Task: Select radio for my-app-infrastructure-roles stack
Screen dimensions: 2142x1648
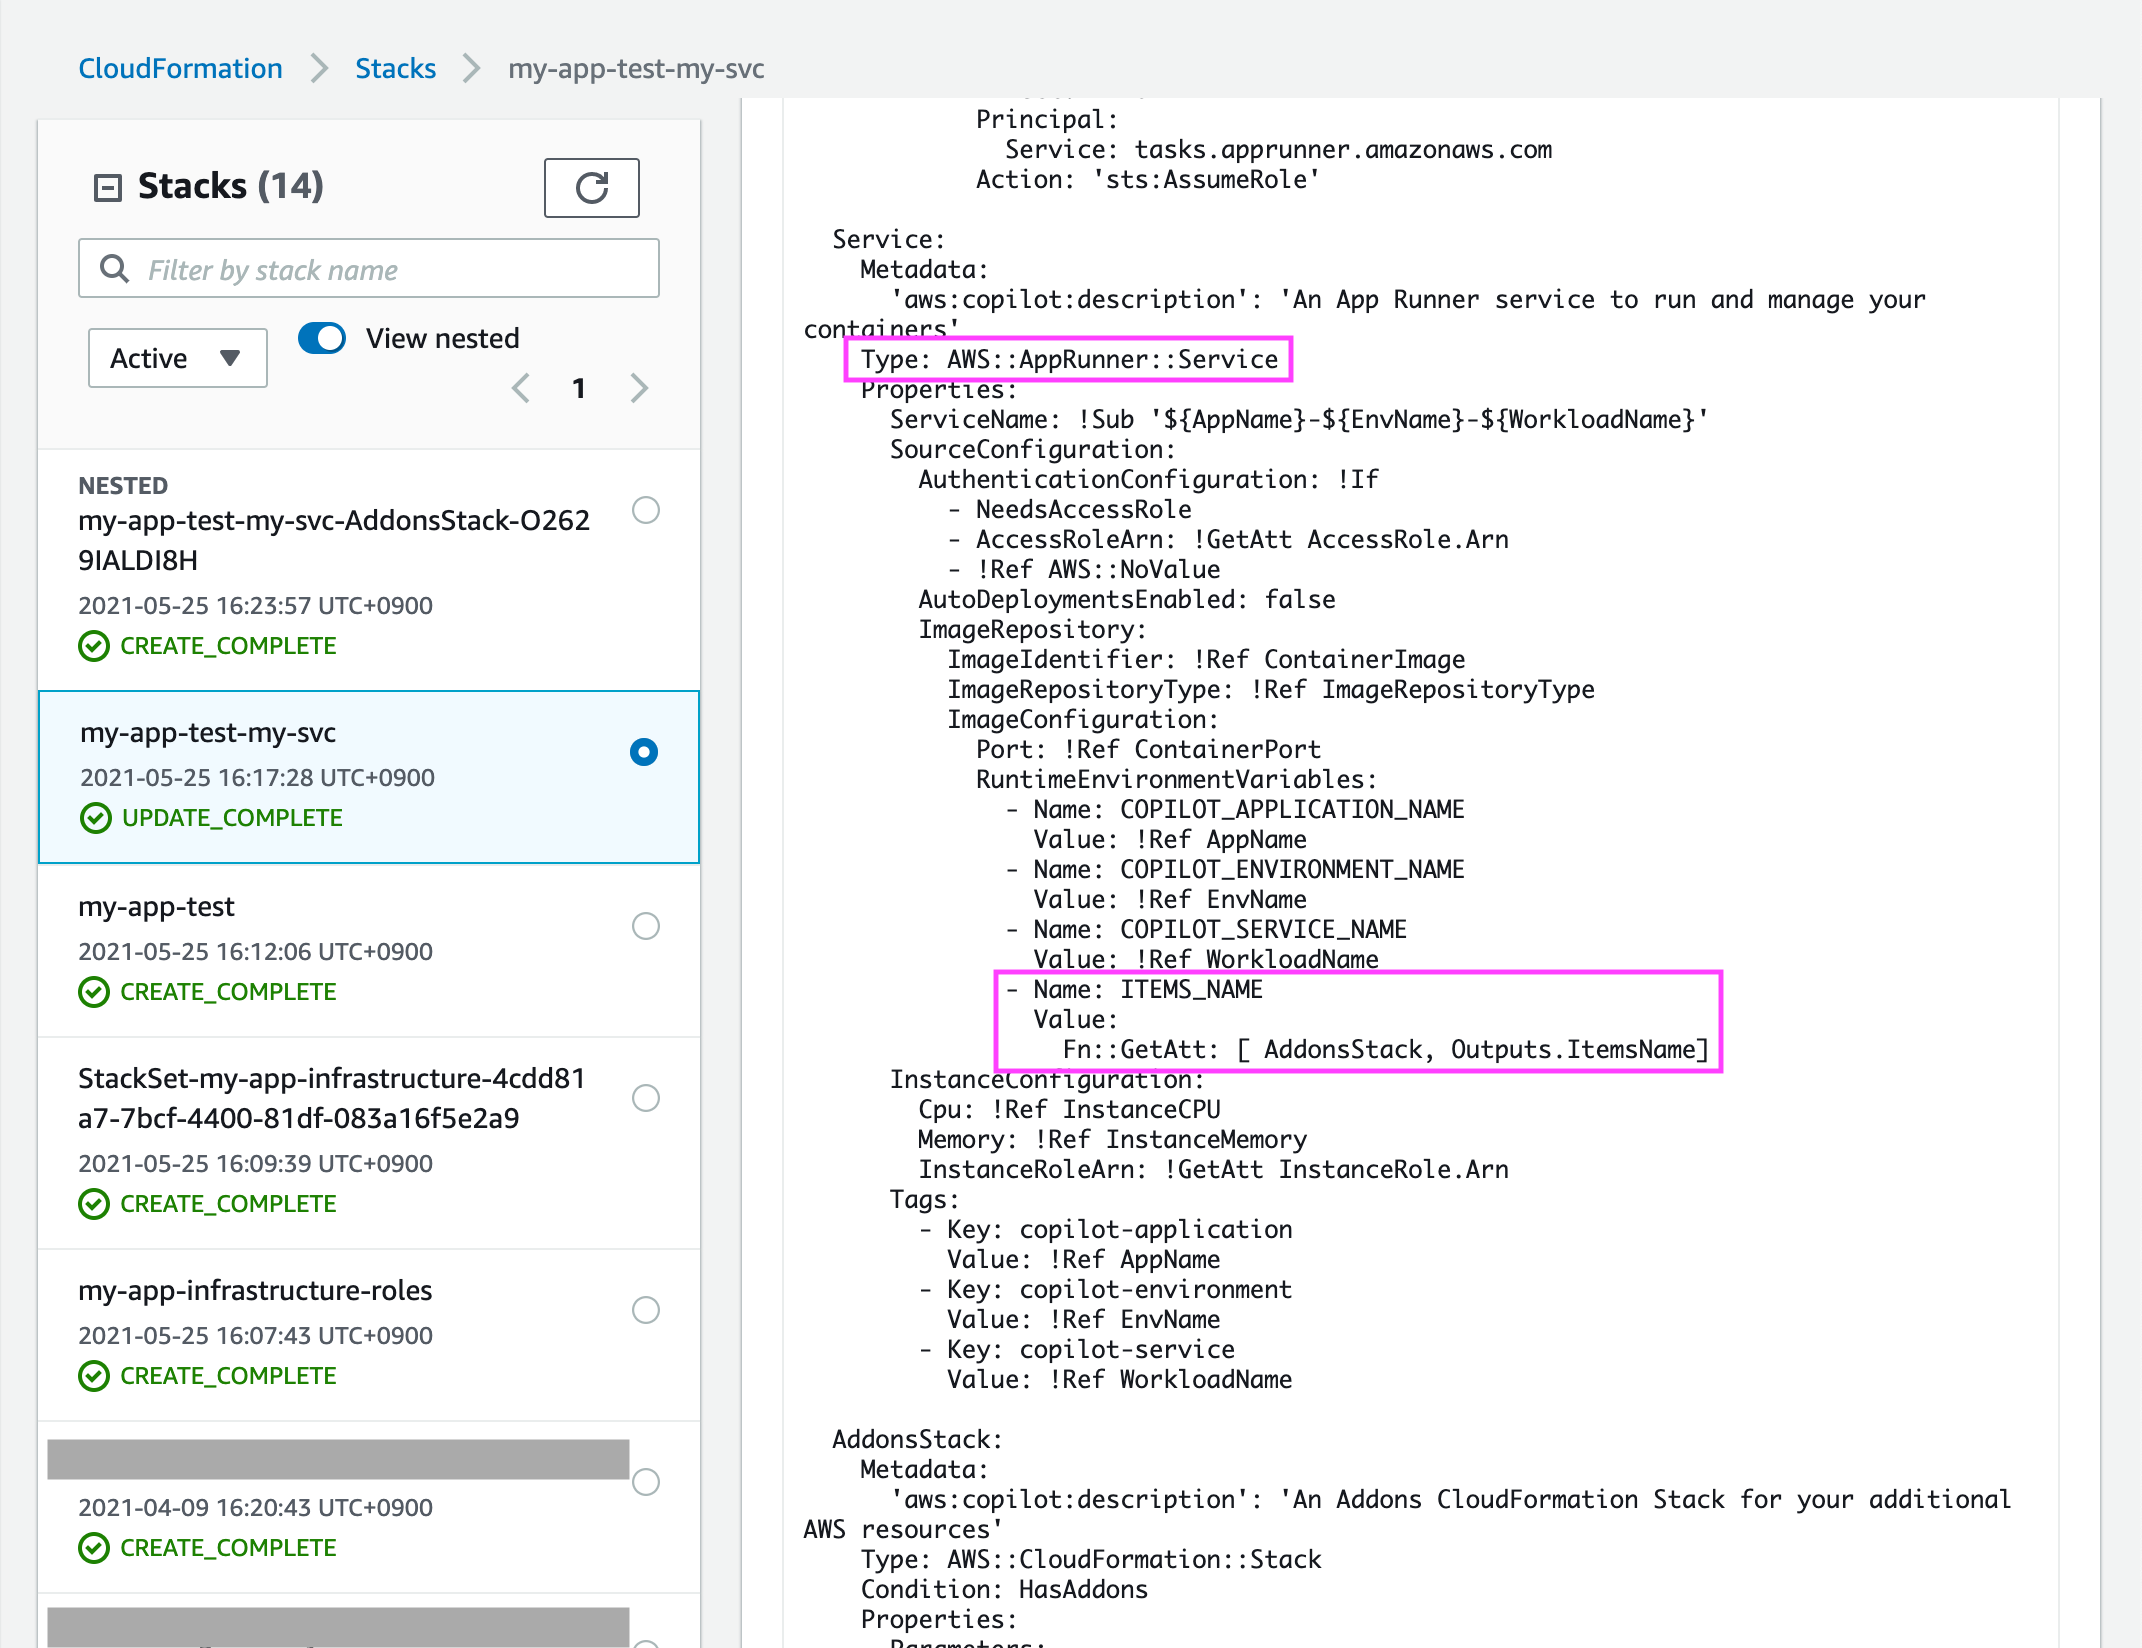Action: coord(646,1310)
